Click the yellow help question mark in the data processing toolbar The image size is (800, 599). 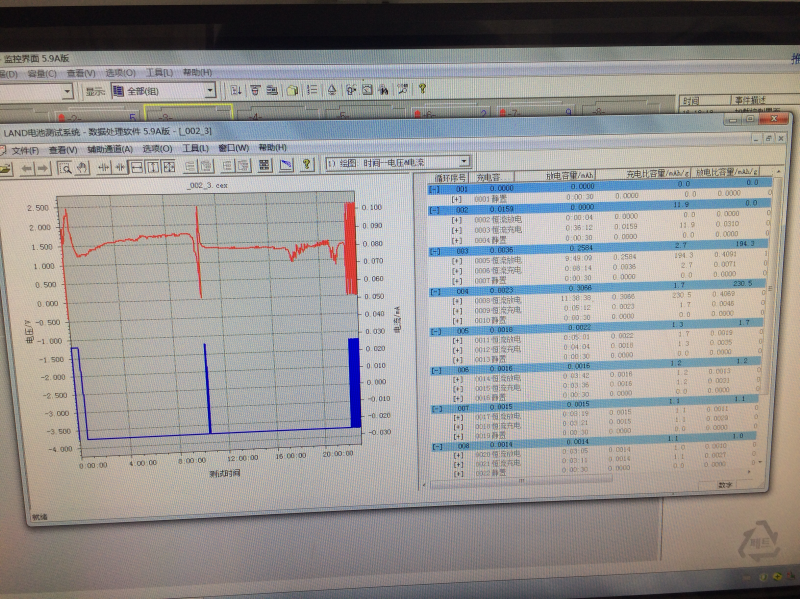307,164
